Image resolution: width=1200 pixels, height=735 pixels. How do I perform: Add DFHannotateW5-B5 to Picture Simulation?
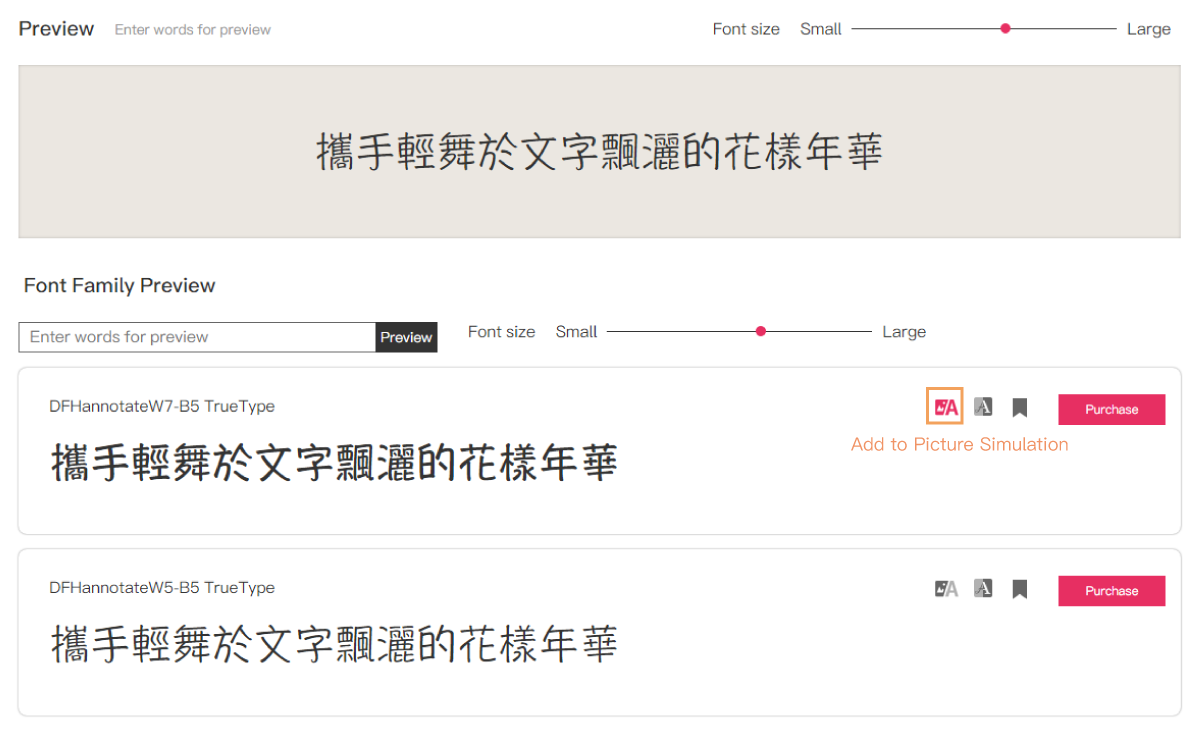pyautogui.click(x=945, y=589)
